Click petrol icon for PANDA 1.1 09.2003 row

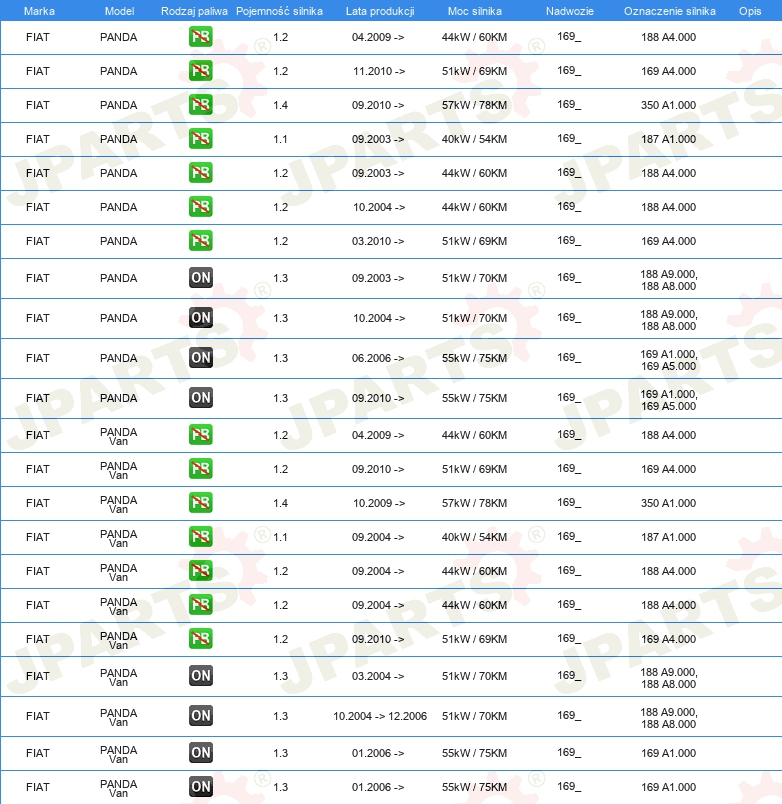200,138
